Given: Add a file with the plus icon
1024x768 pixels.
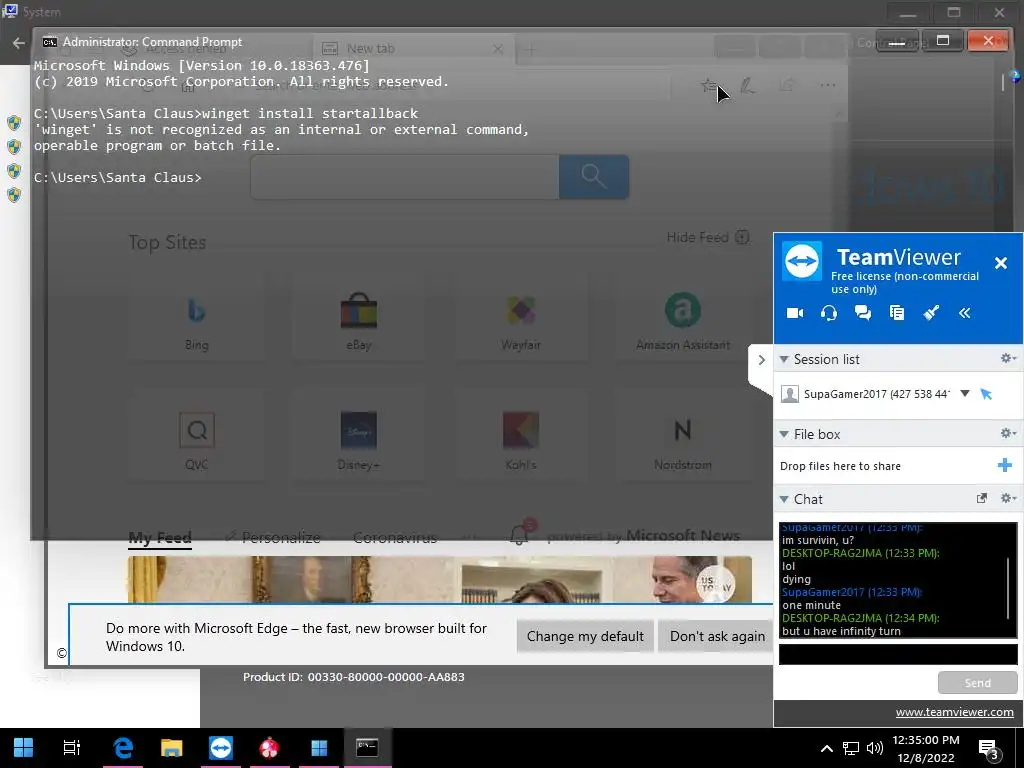Looking at the screenshot, I should pos(1004,465).
